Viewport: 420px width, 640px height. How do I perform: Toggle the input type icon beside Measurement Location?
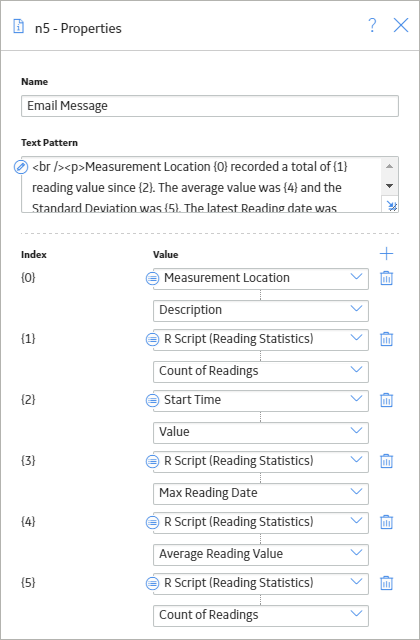point(152,278)
